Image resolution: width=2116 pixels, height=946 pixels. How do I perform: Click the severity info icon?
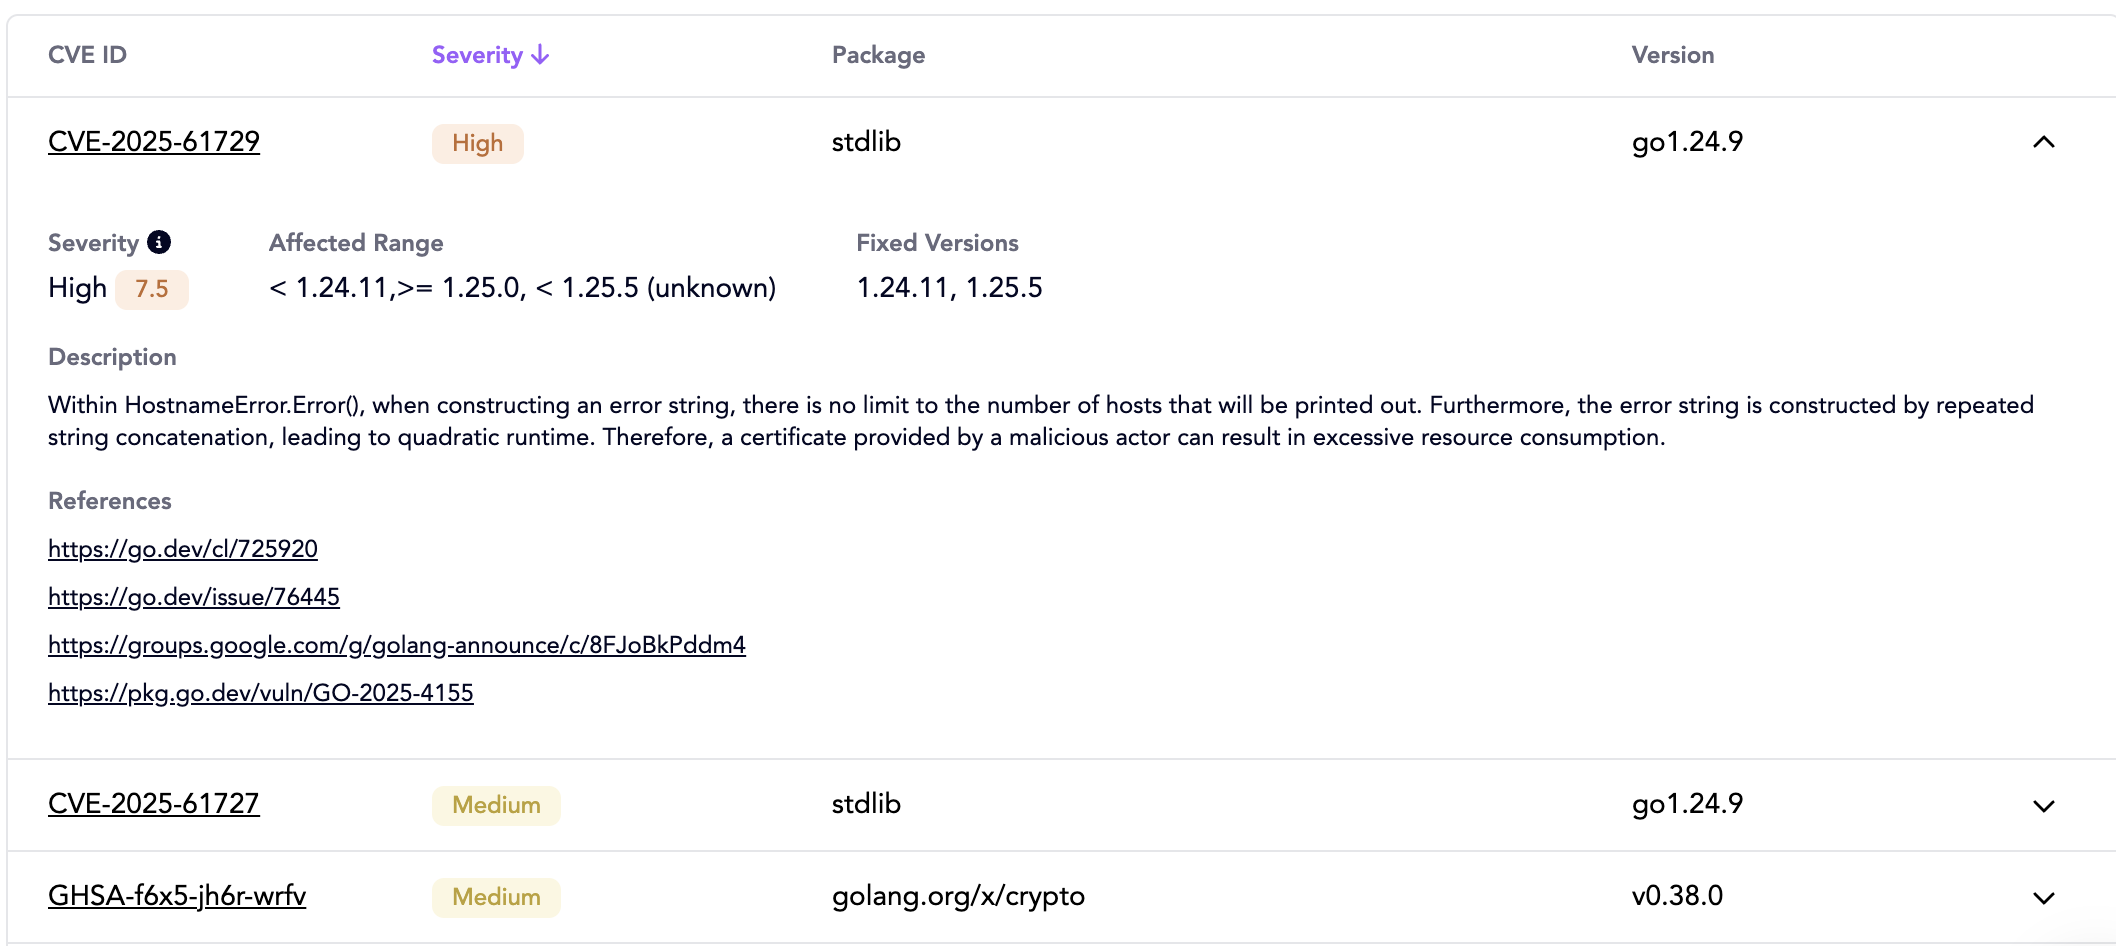(x=159, y=242)
